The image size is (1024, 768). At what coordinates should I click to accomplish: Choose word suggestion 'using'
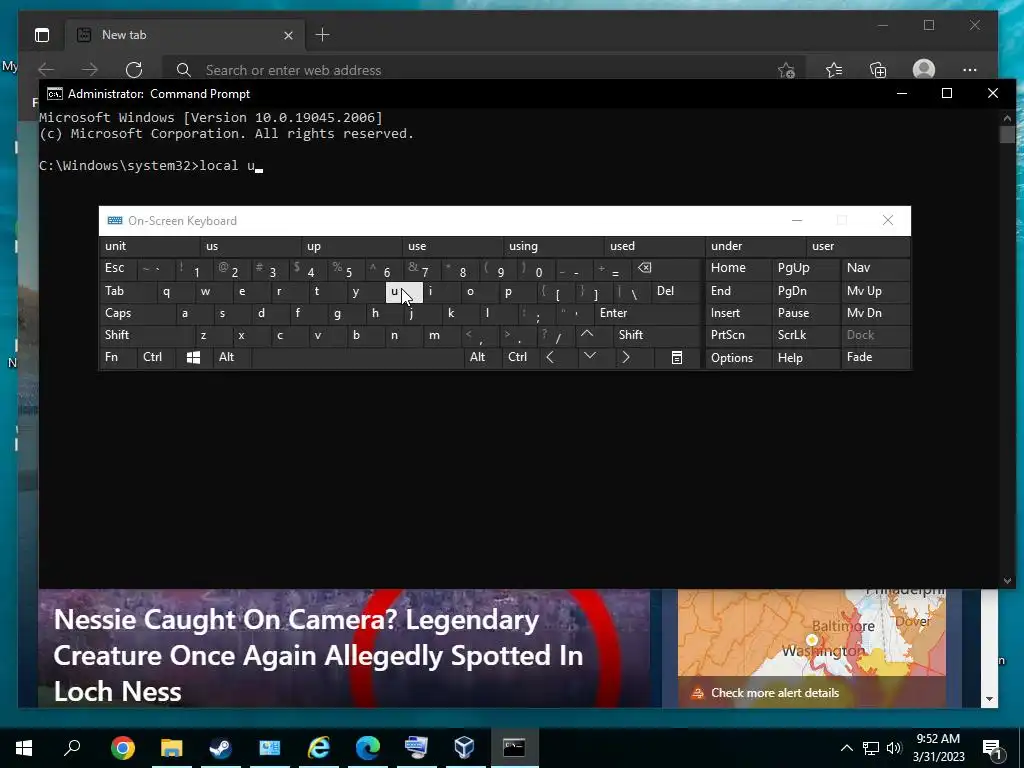pos(554,246)
